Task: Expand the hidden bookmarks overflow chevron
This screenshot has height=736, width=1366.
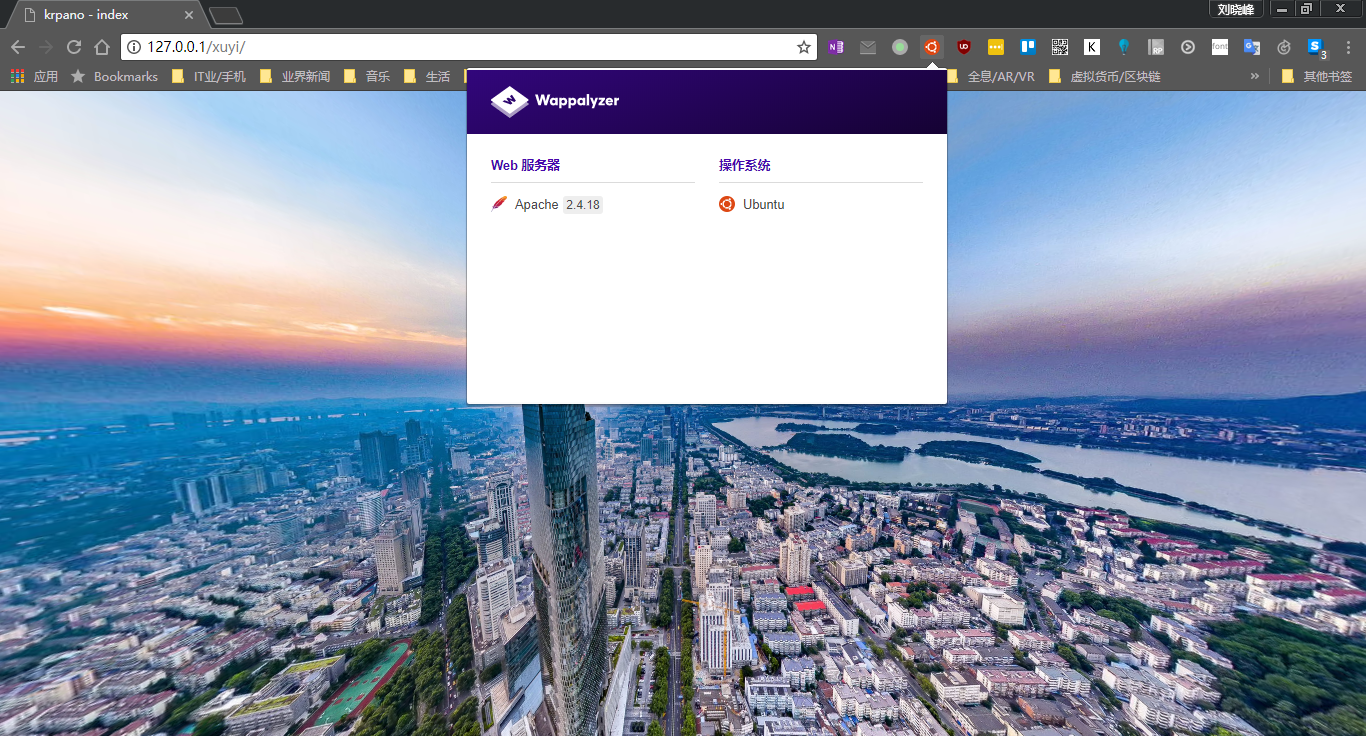Action: tap(1254, 76)
